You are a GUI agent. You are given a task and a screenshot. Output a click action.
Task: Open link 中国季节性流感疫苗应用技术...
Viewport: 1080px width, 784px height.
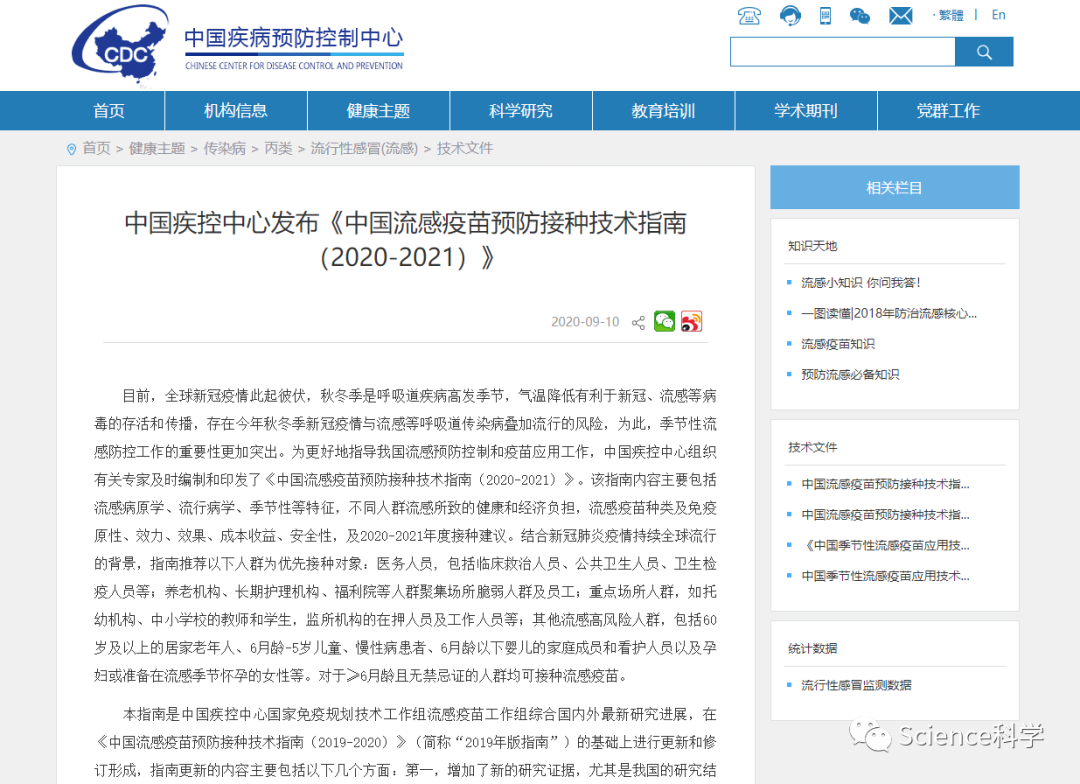(x=886, y=575)
